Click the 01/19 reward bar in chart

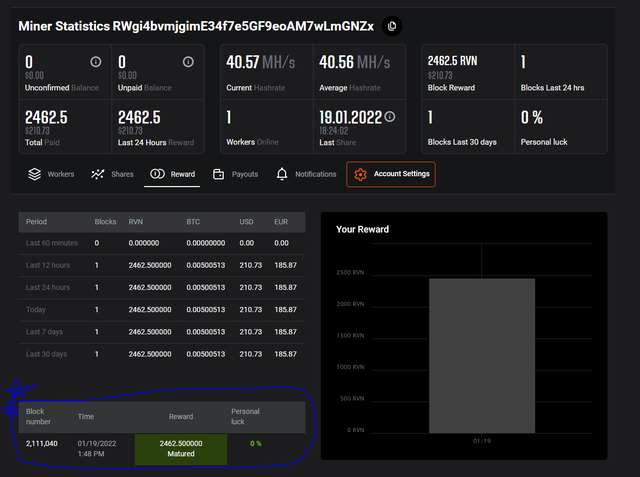[481, 355]
